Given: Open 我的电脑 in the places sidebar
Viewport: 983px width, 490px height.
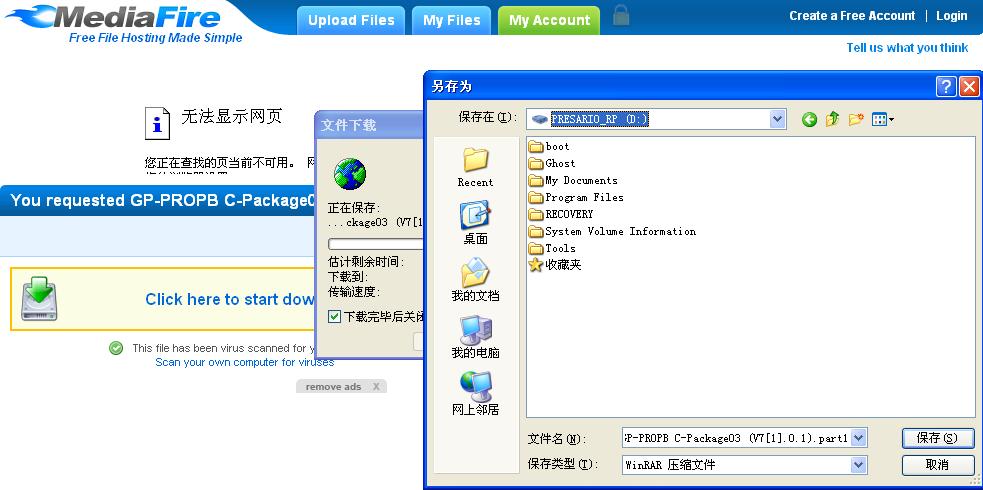Looking at the screenshot, I should [x=475, y=337].
